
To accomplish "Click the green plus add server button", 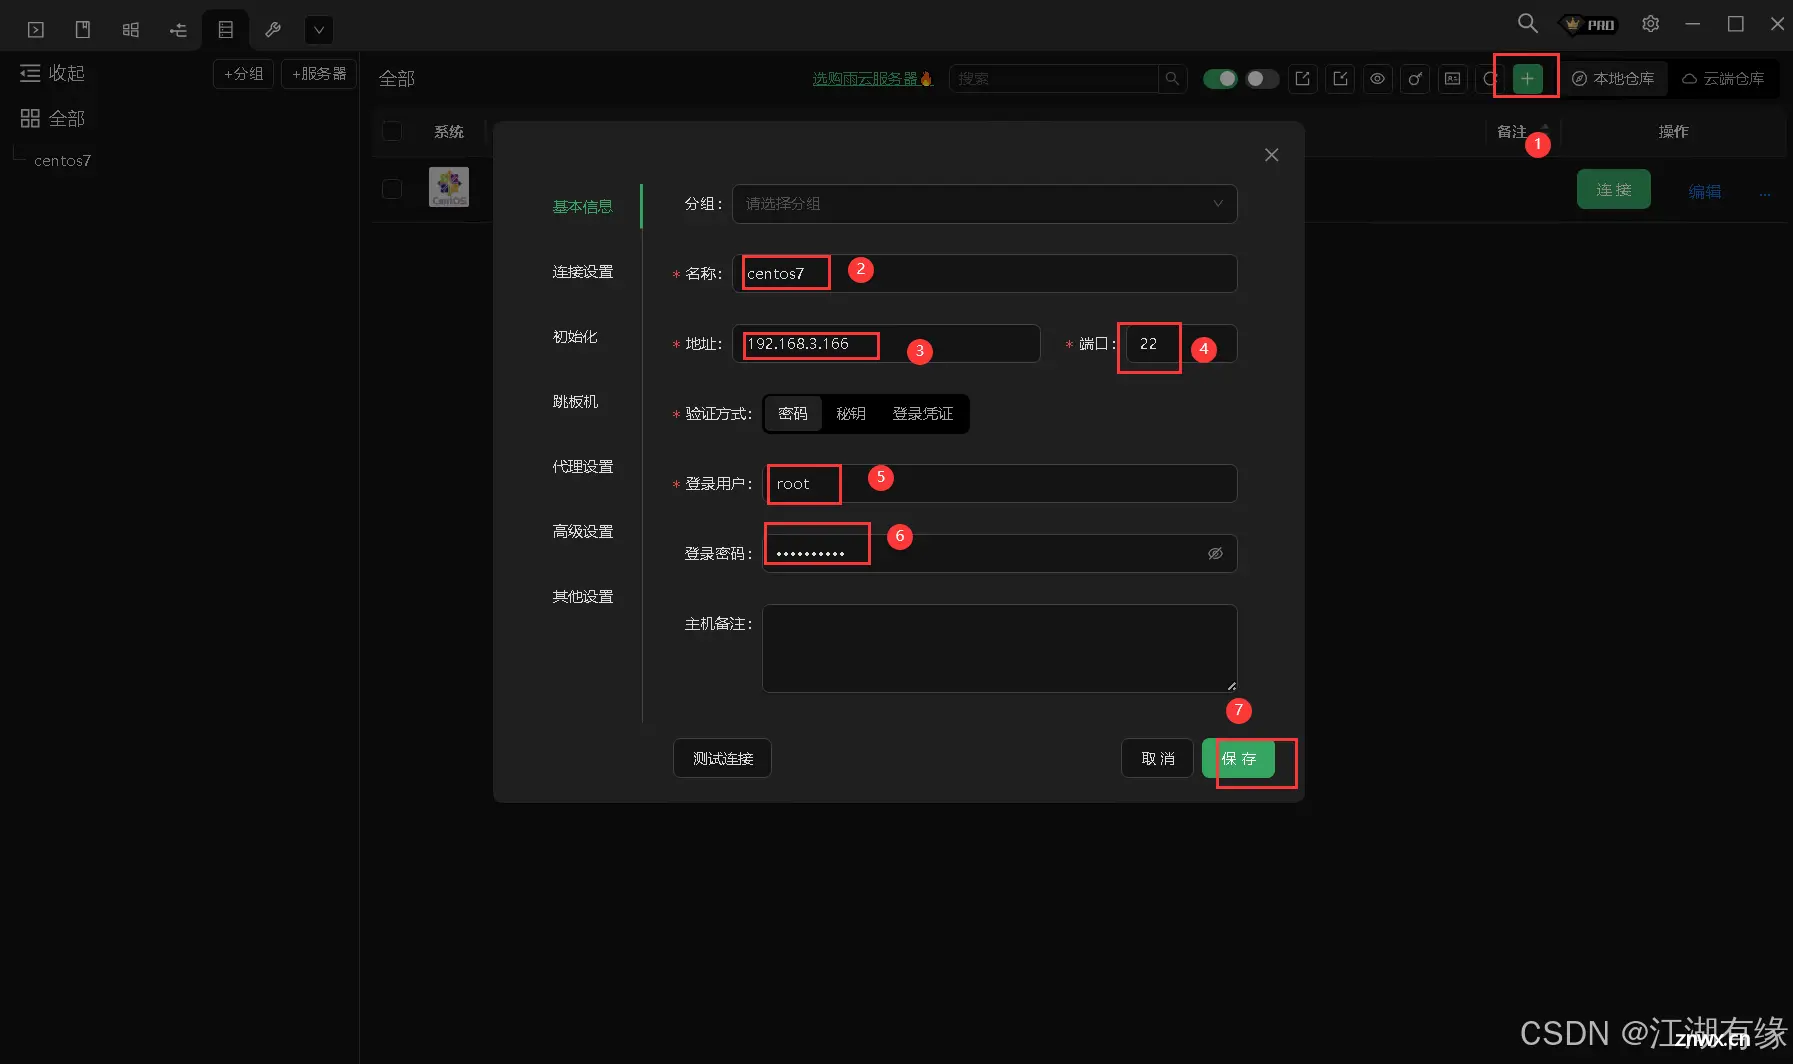I will tap(1527, 78).
